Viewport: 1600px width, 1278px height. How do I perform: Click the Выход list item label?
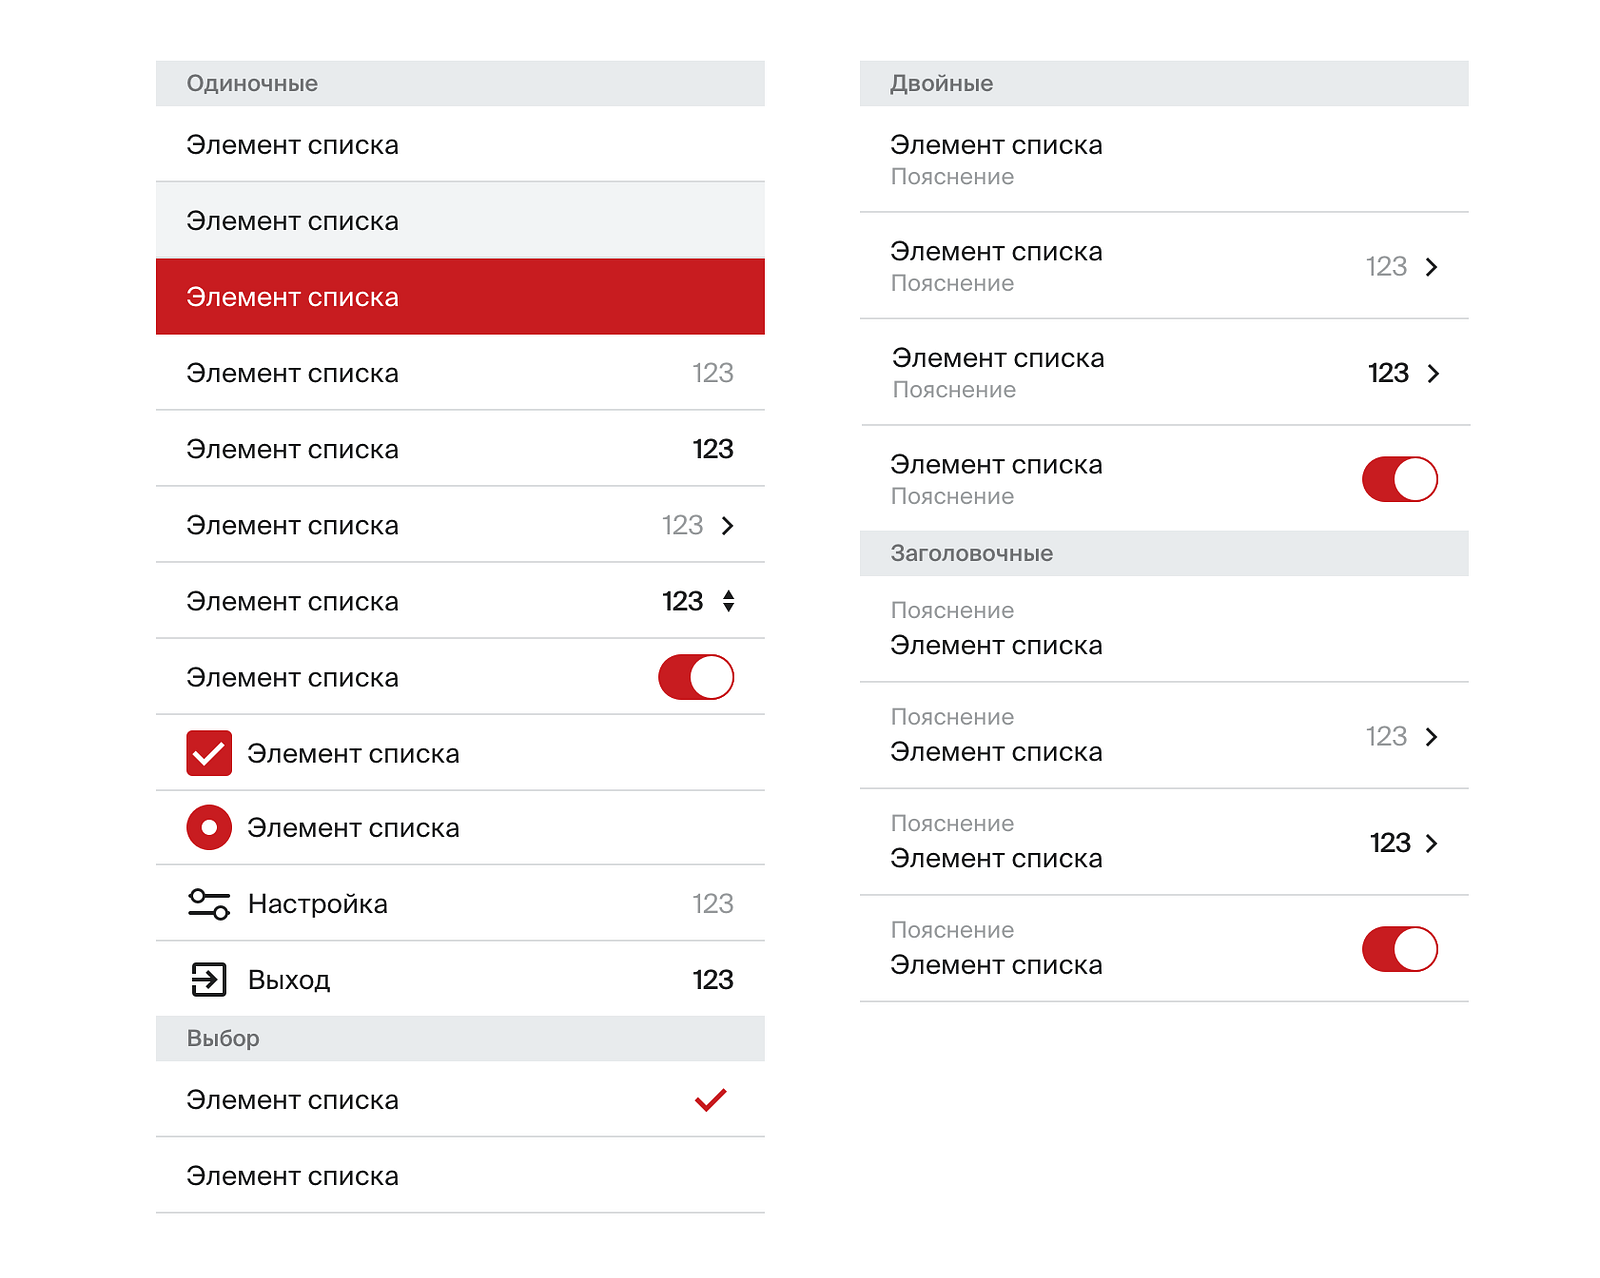(289, 980)
